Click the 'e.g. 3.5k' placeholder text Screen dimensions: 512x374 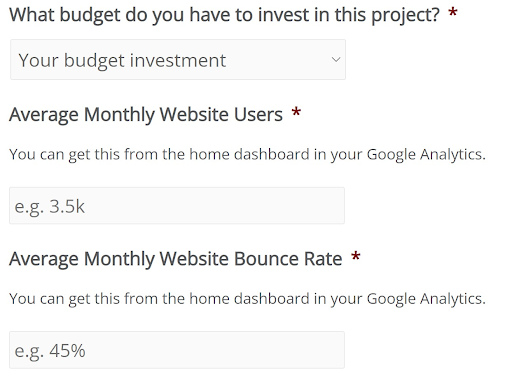point(50,207)
